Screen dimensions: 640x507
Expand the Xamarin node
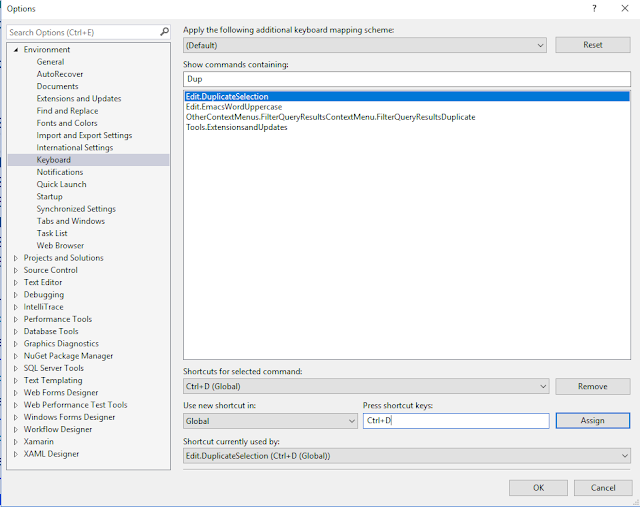pyautogui.click(x=16, y=442)
